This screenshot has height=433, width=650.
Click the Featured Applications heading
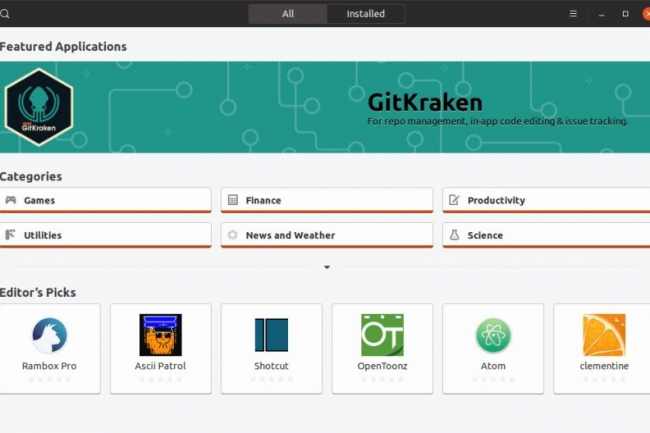coord(63,46)
